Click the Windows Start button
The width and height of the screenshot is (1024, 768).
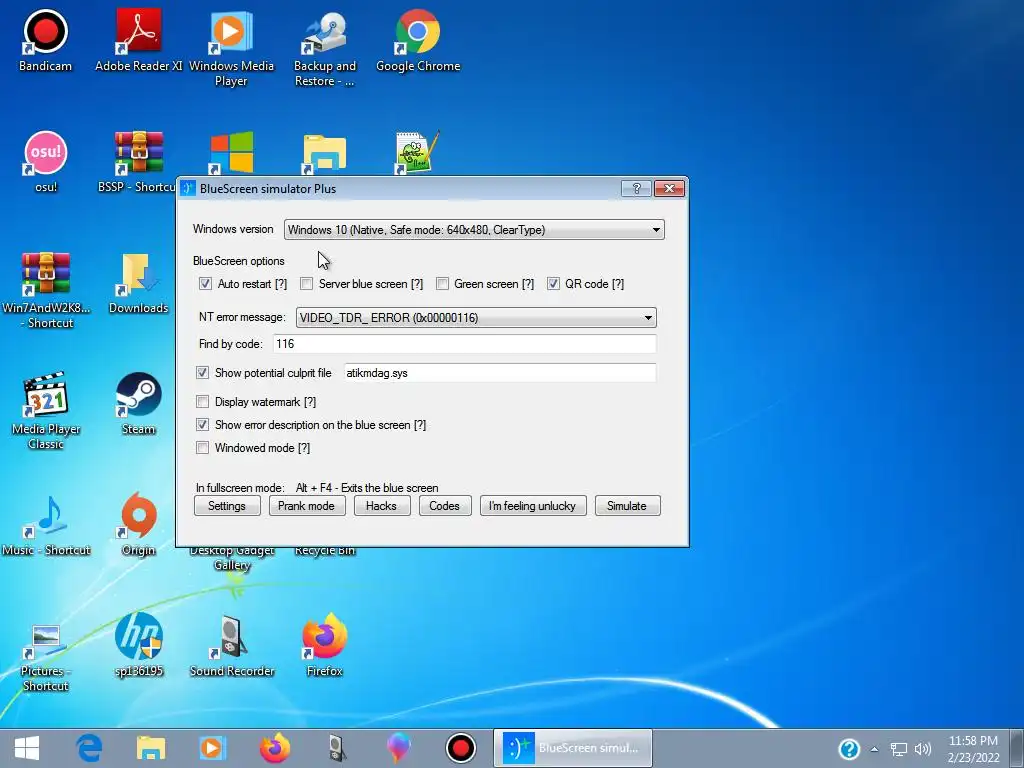pos(27,748)
